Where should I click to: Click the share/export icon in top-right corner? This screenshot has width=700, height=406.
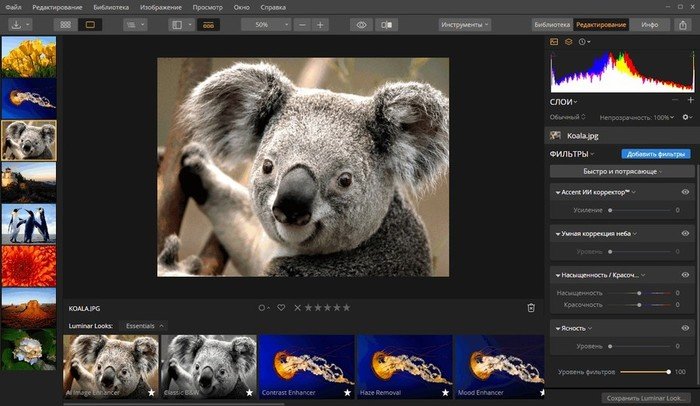[x=681, y=23]
